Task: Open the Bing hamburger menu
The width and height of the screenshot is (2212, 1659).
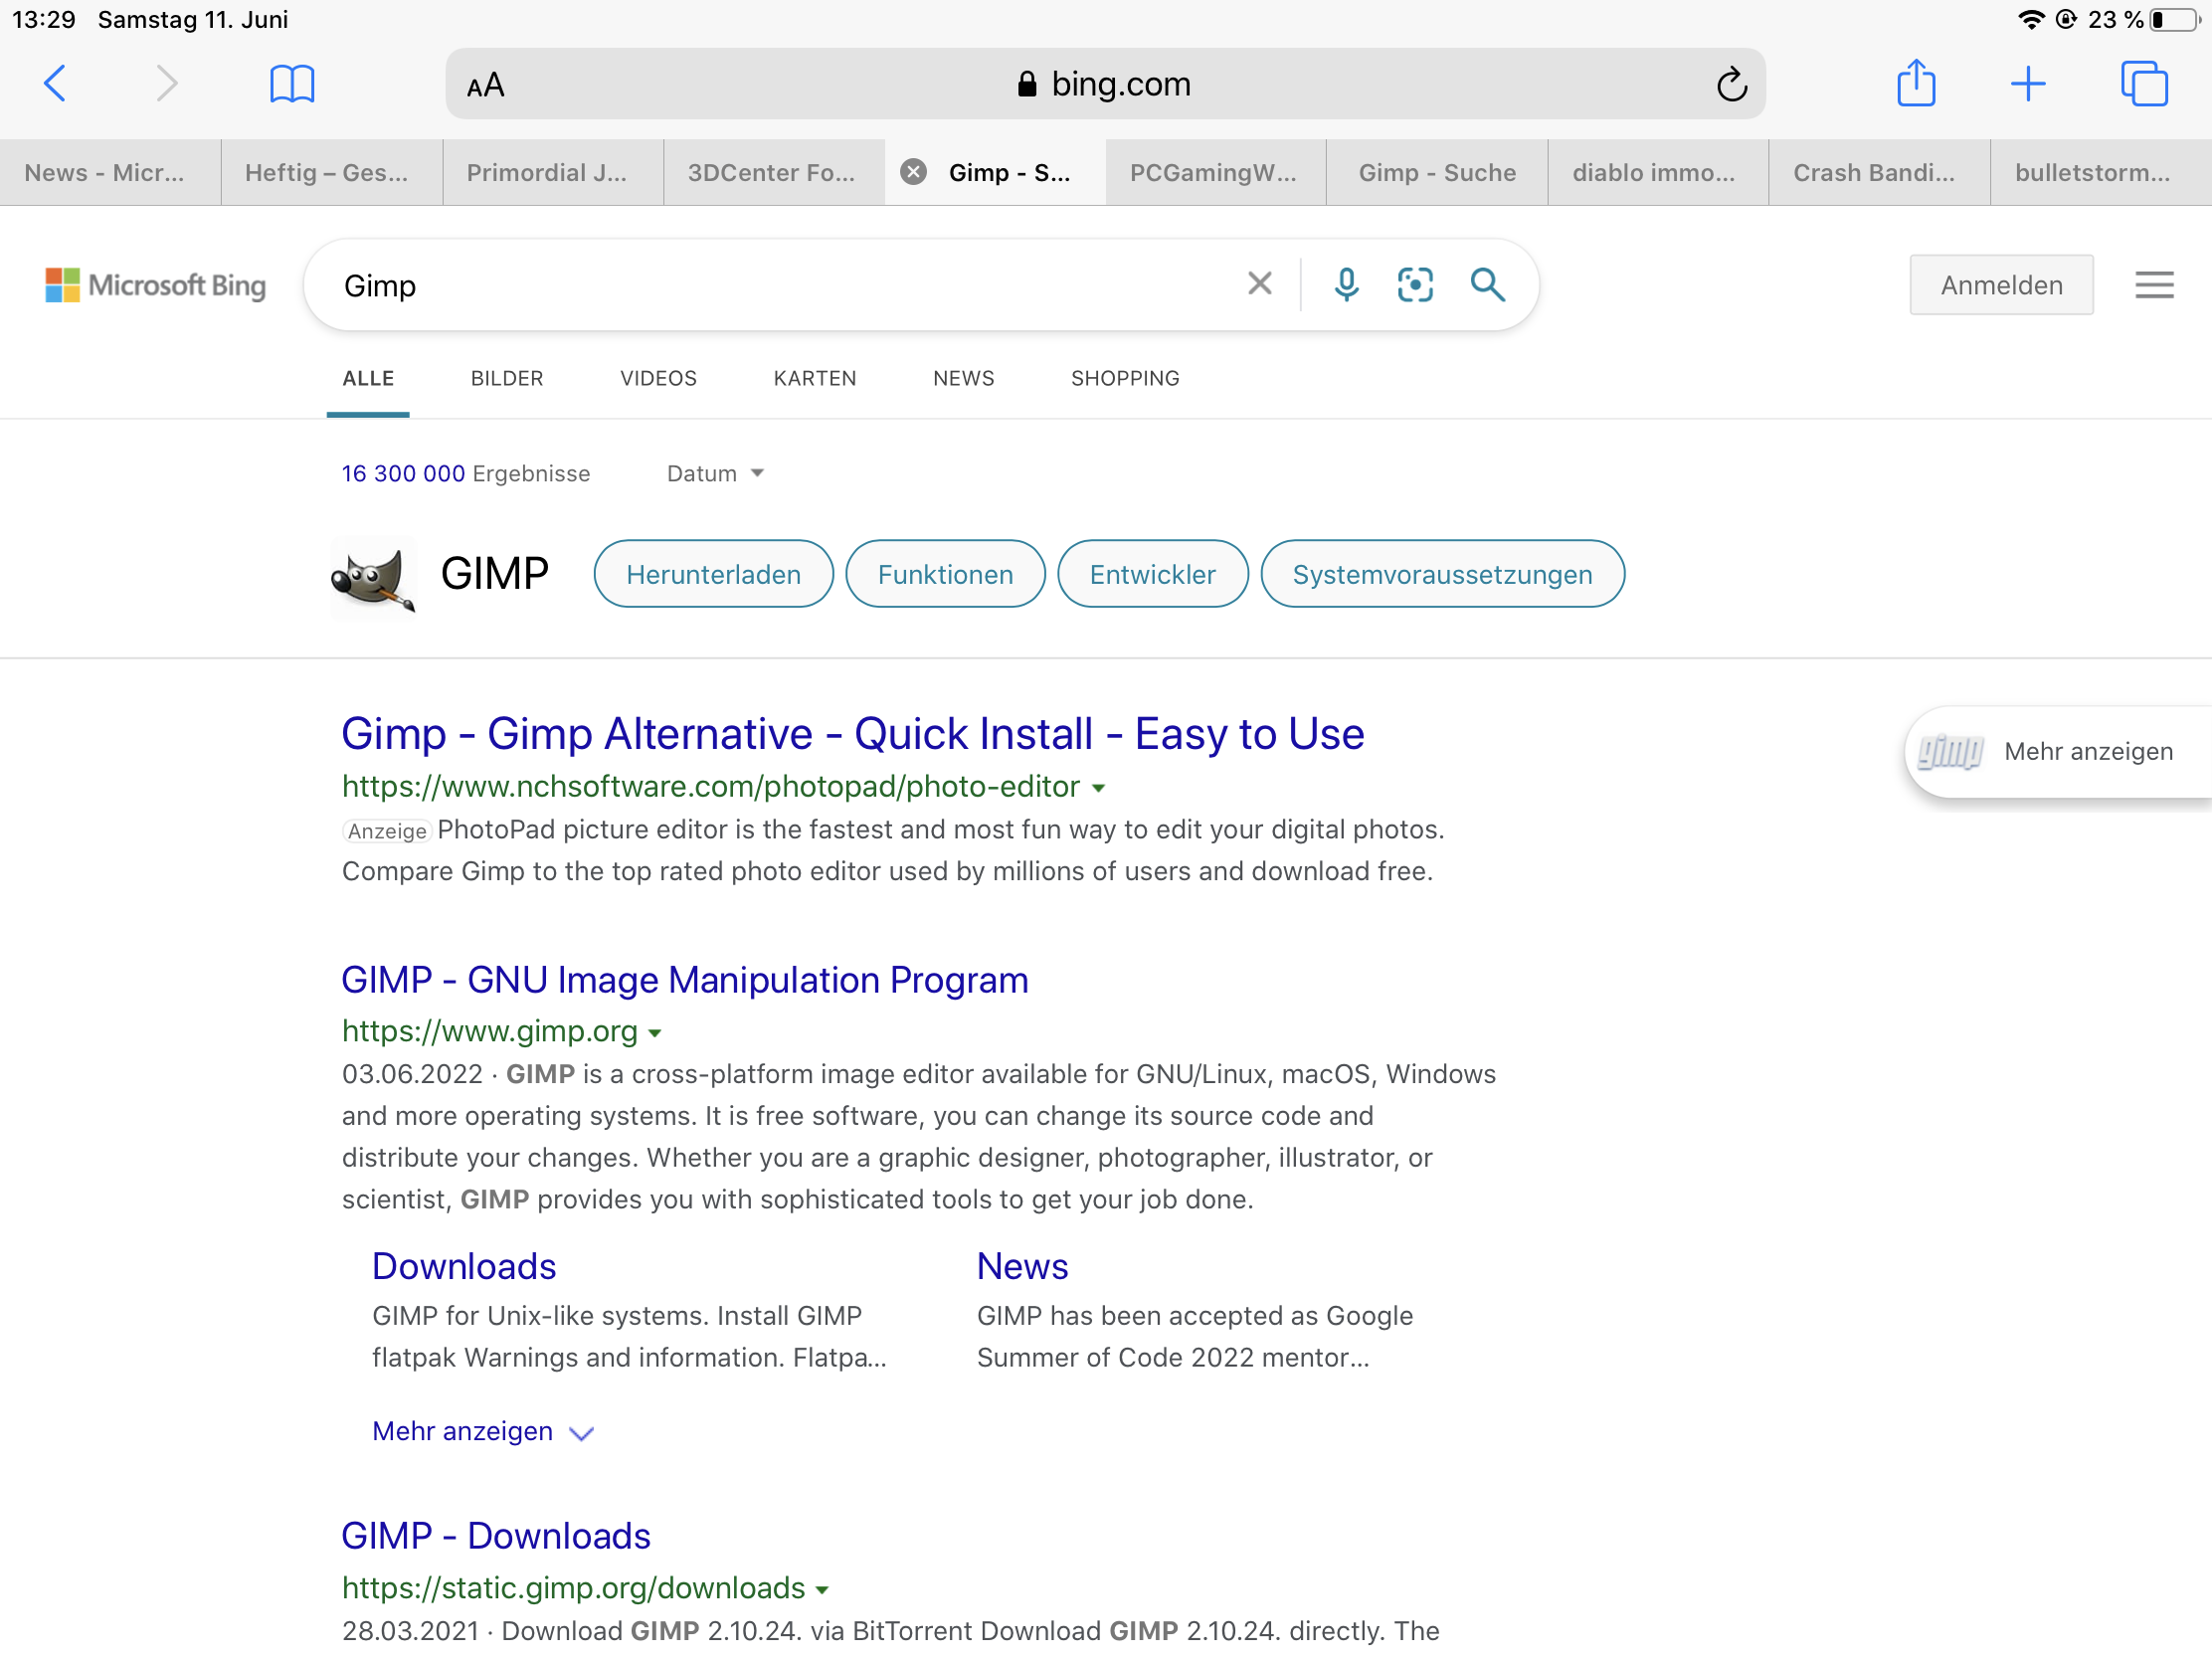Action: (x=2153, y=285)
